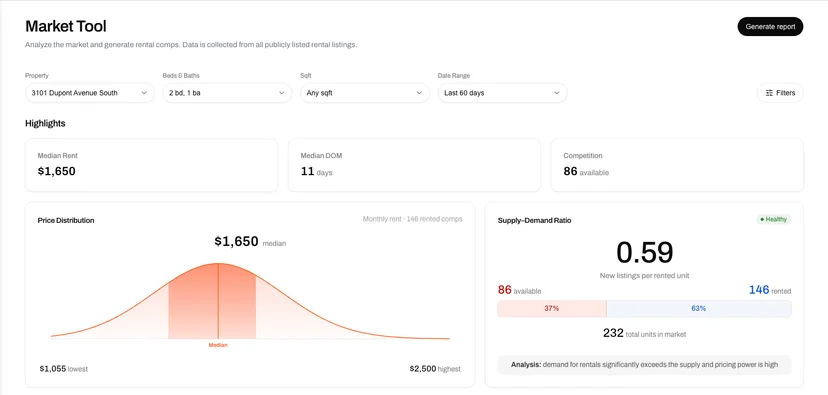Viewport: 828px width, 395px height.
Task: Click the blue 63% rented bar segment
Action: (x=699, y=308)
